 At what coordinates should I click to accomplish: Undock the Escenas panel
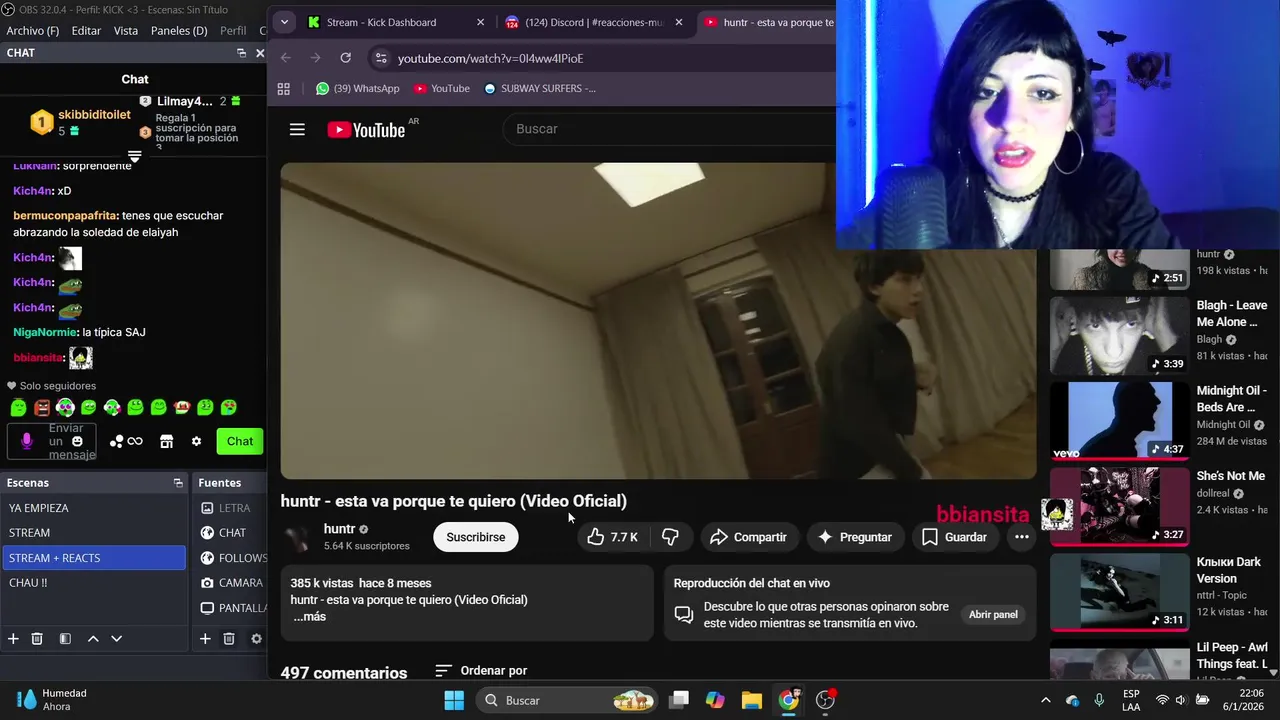coord(178,483)
